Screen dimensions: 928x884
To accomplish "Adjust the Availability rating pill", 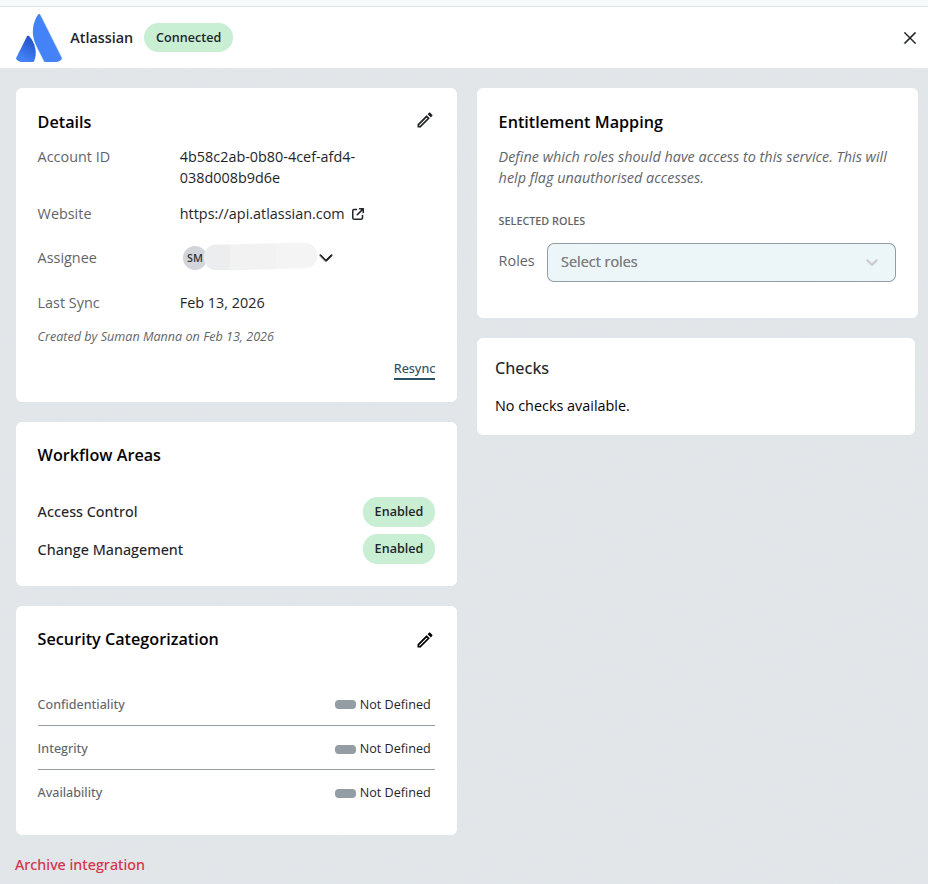I will (347, 792).
